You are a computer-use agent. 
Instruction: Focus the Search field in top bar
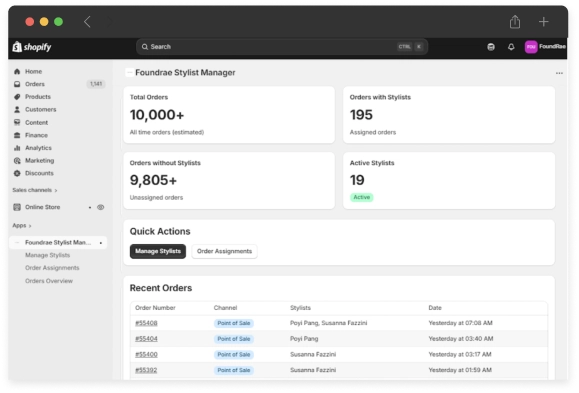point(282,47)
